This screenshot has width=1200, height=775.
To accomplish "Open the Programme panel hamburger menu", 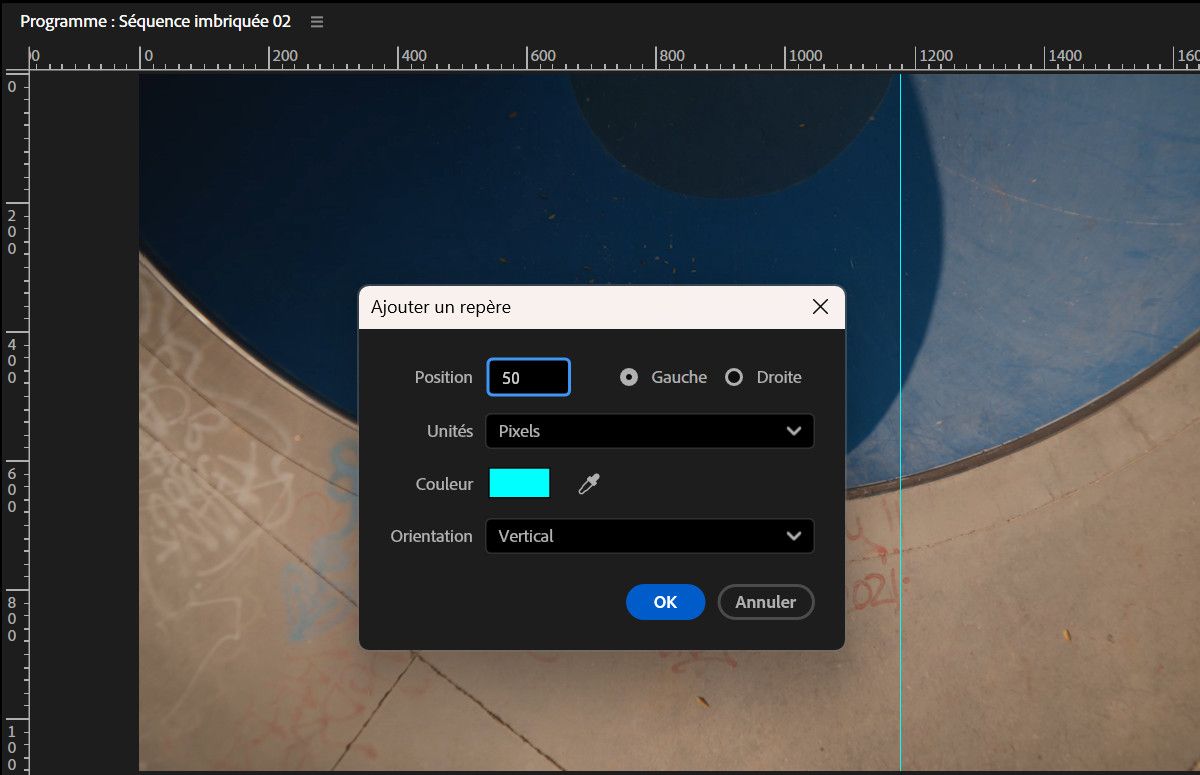I will tap(317, 21).
